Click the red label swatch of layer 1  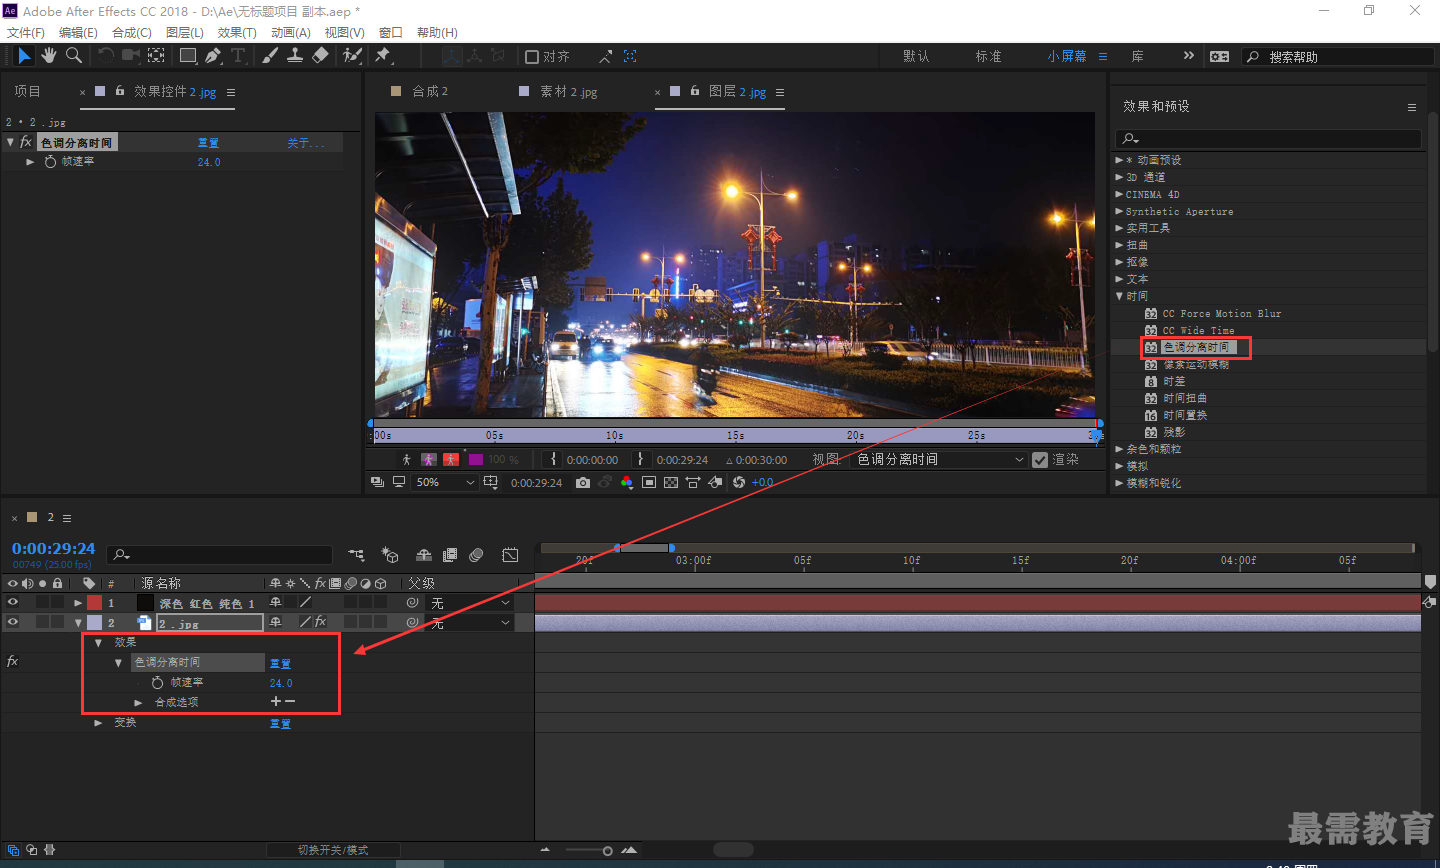[x=94, y=603]
